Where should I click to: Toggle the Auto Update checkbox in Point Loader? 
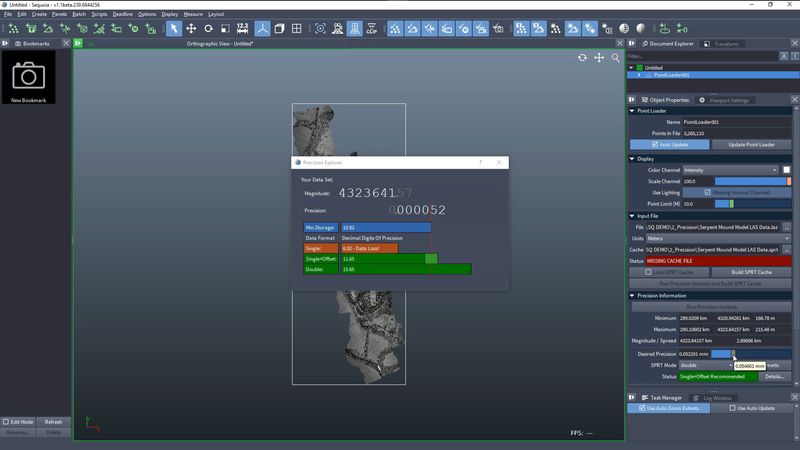click(x=655, y=144)
